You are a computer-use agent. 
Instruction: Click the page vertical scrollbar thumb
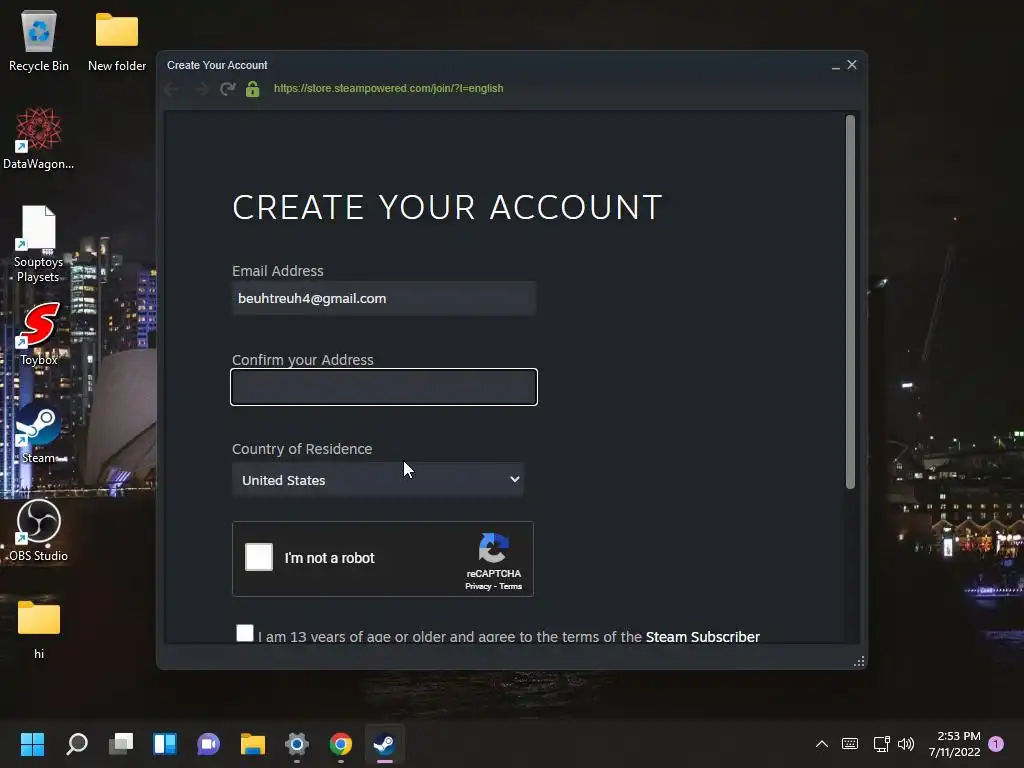pos(850,302)
